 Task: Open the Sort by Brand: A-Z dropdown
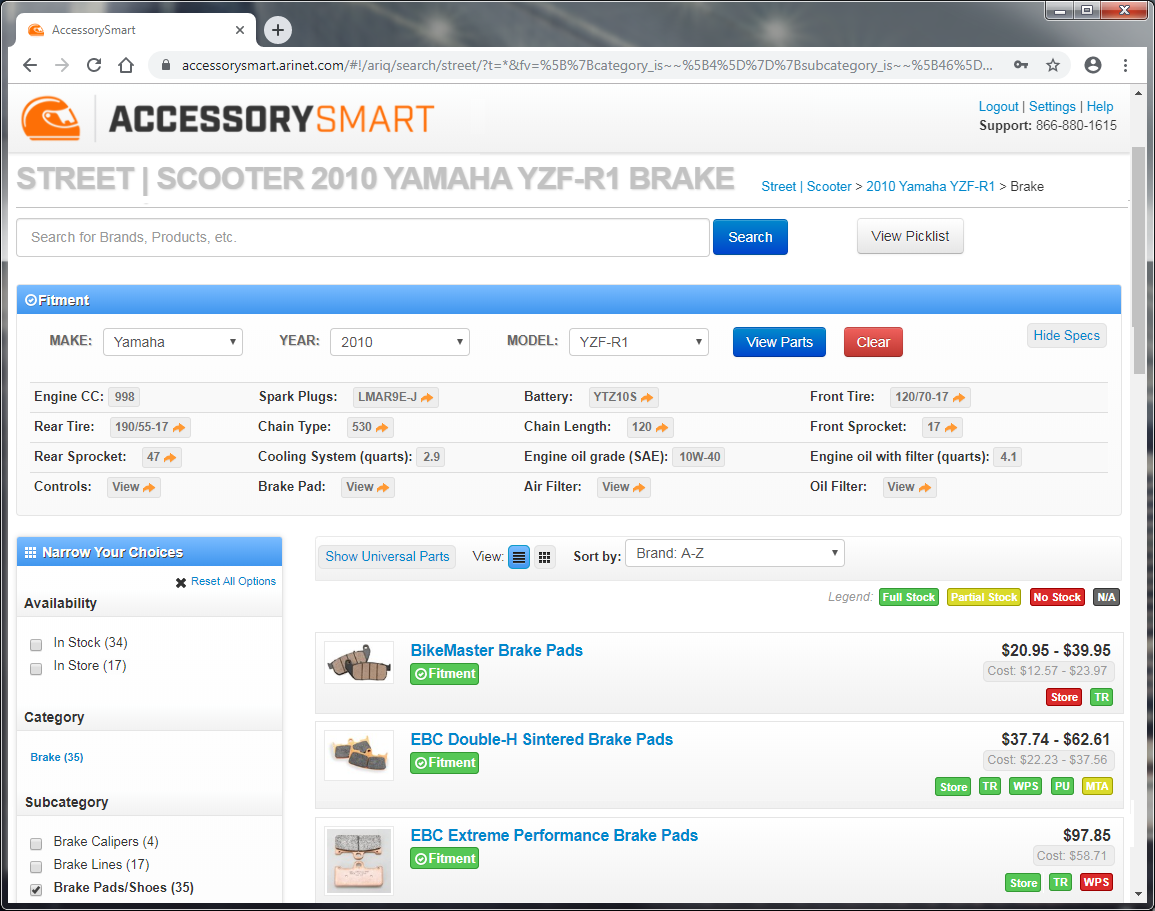pyautogui.click(x=734, y=553)
